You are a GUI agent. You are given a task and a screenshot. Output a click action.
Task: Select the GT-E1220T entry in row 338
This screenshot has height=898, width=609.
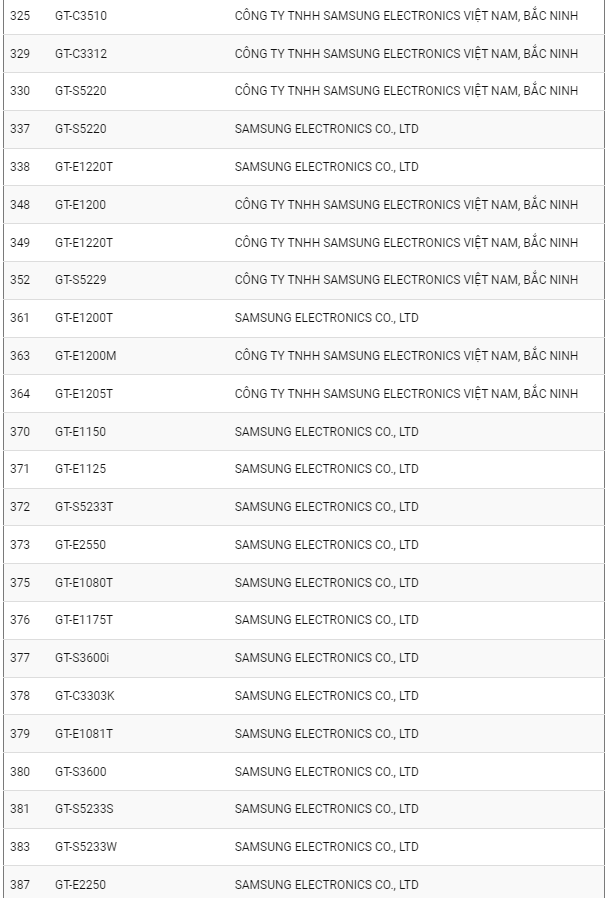(x=84, y=167)
